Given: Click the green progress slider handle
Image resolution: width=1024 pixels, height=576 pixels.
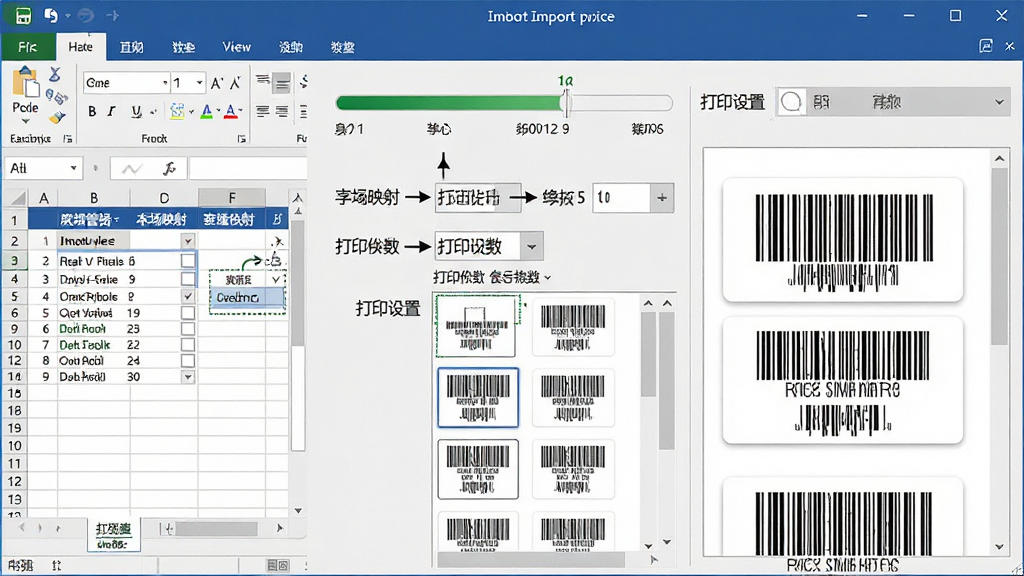Looking at the screenshot, I should point(566,103).
